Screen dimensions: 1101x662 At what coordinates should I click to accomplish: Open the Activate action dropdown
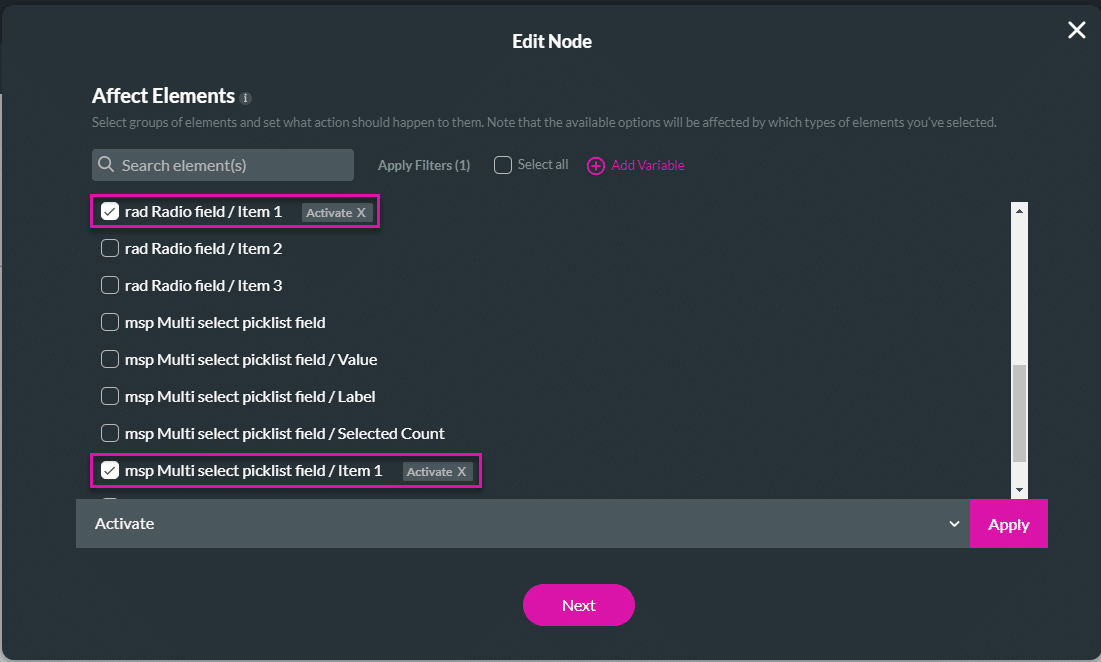[x=522, y=524]
